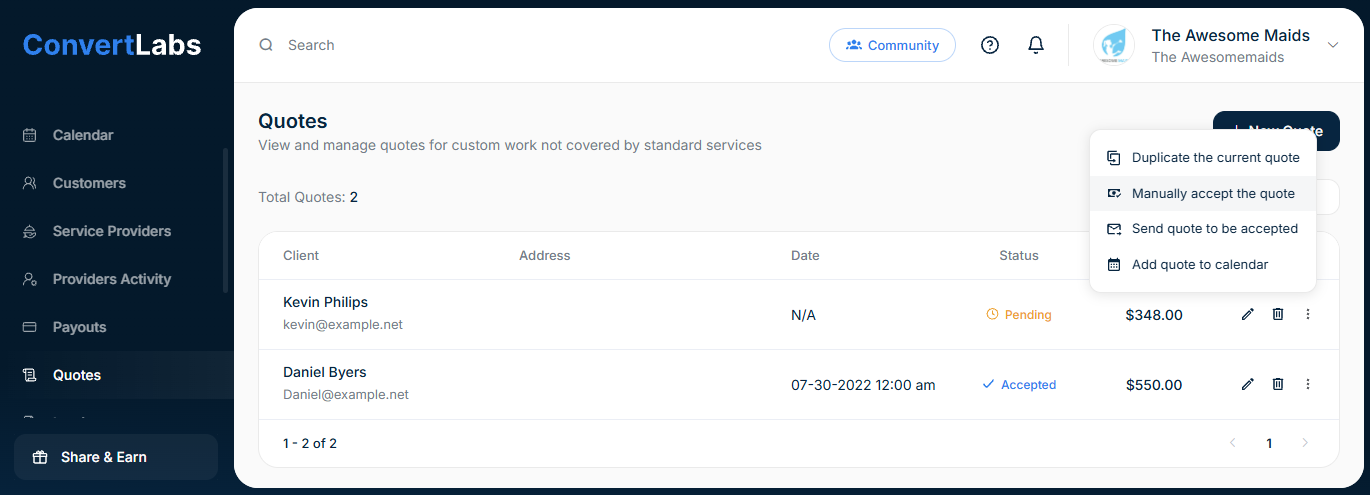Go to next page of quotes
The height and width of the screenshot is (495, 1370).
pos(1304,443)
